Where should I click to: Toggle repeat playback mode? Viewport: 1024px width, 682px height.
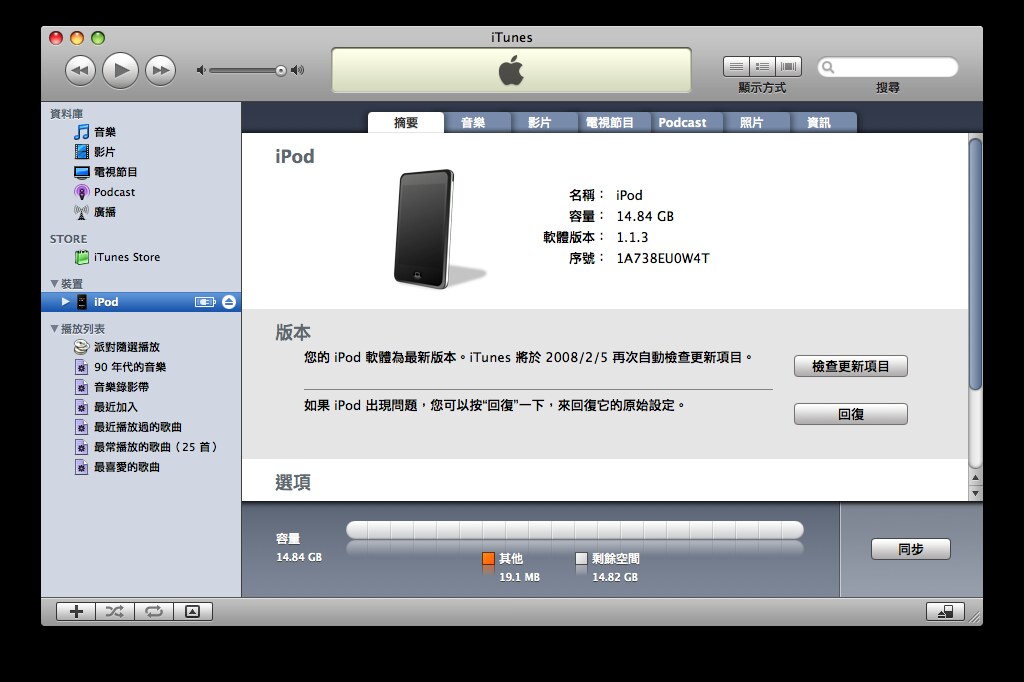click(x=153, y=611)
